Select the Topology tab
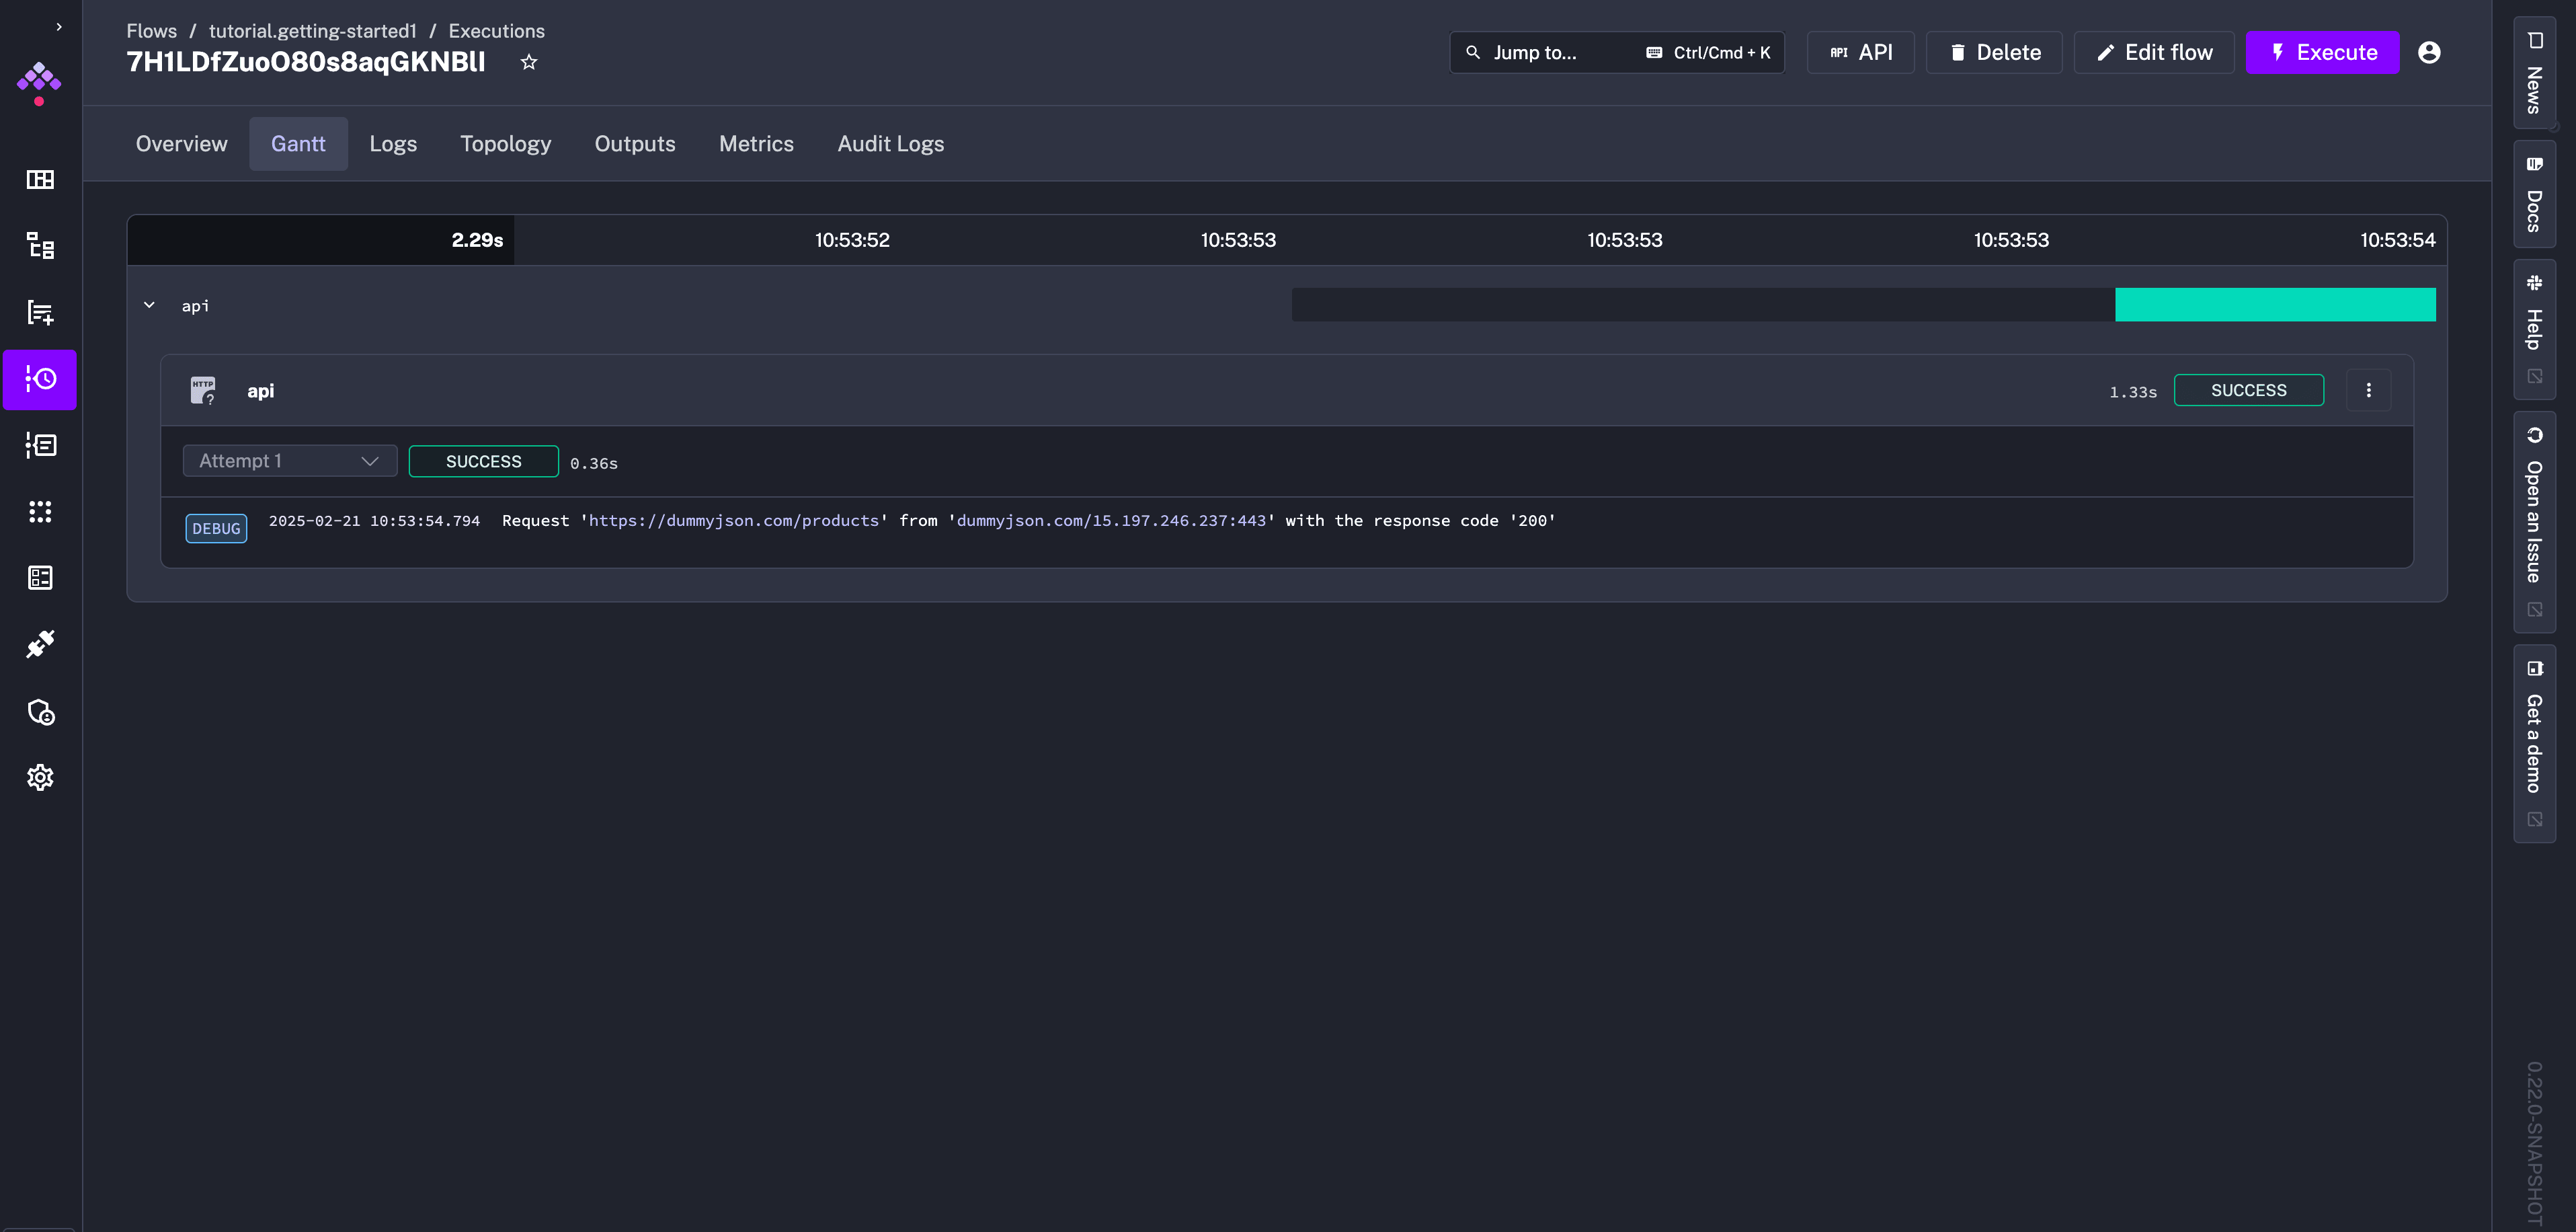 coord(504,143)
